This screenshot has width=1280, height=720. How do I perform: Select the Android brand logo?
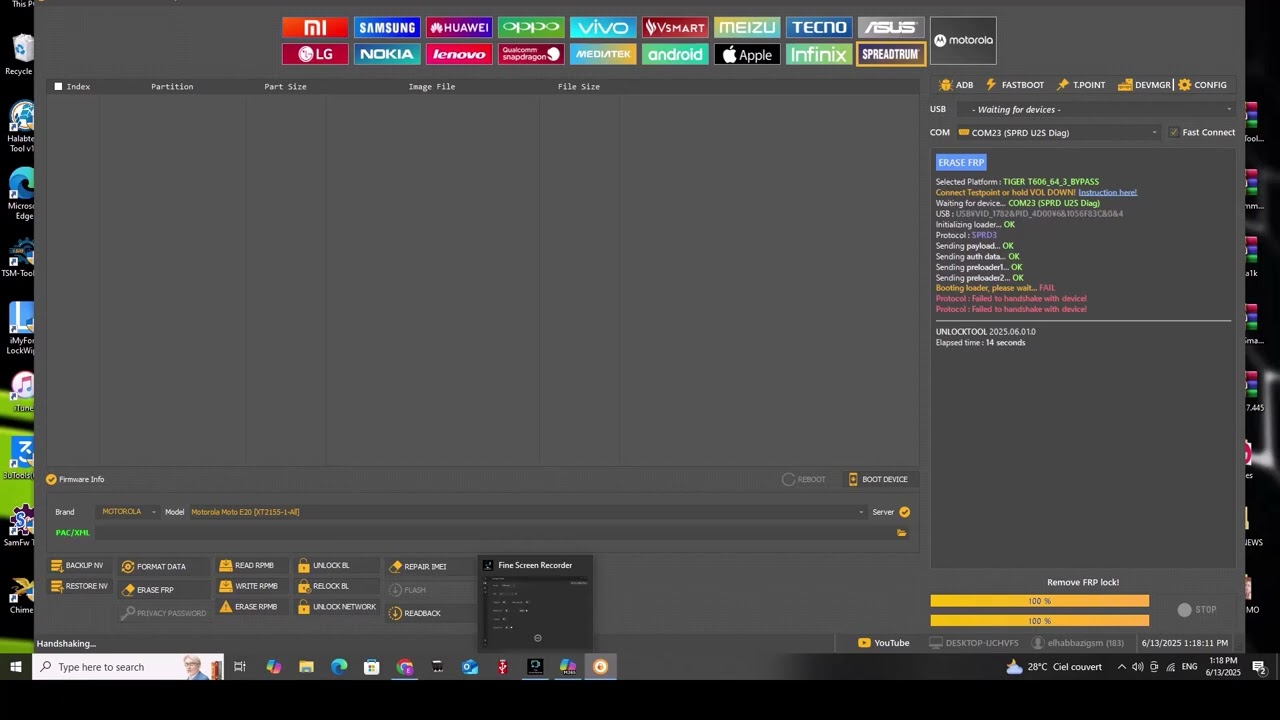675,54
